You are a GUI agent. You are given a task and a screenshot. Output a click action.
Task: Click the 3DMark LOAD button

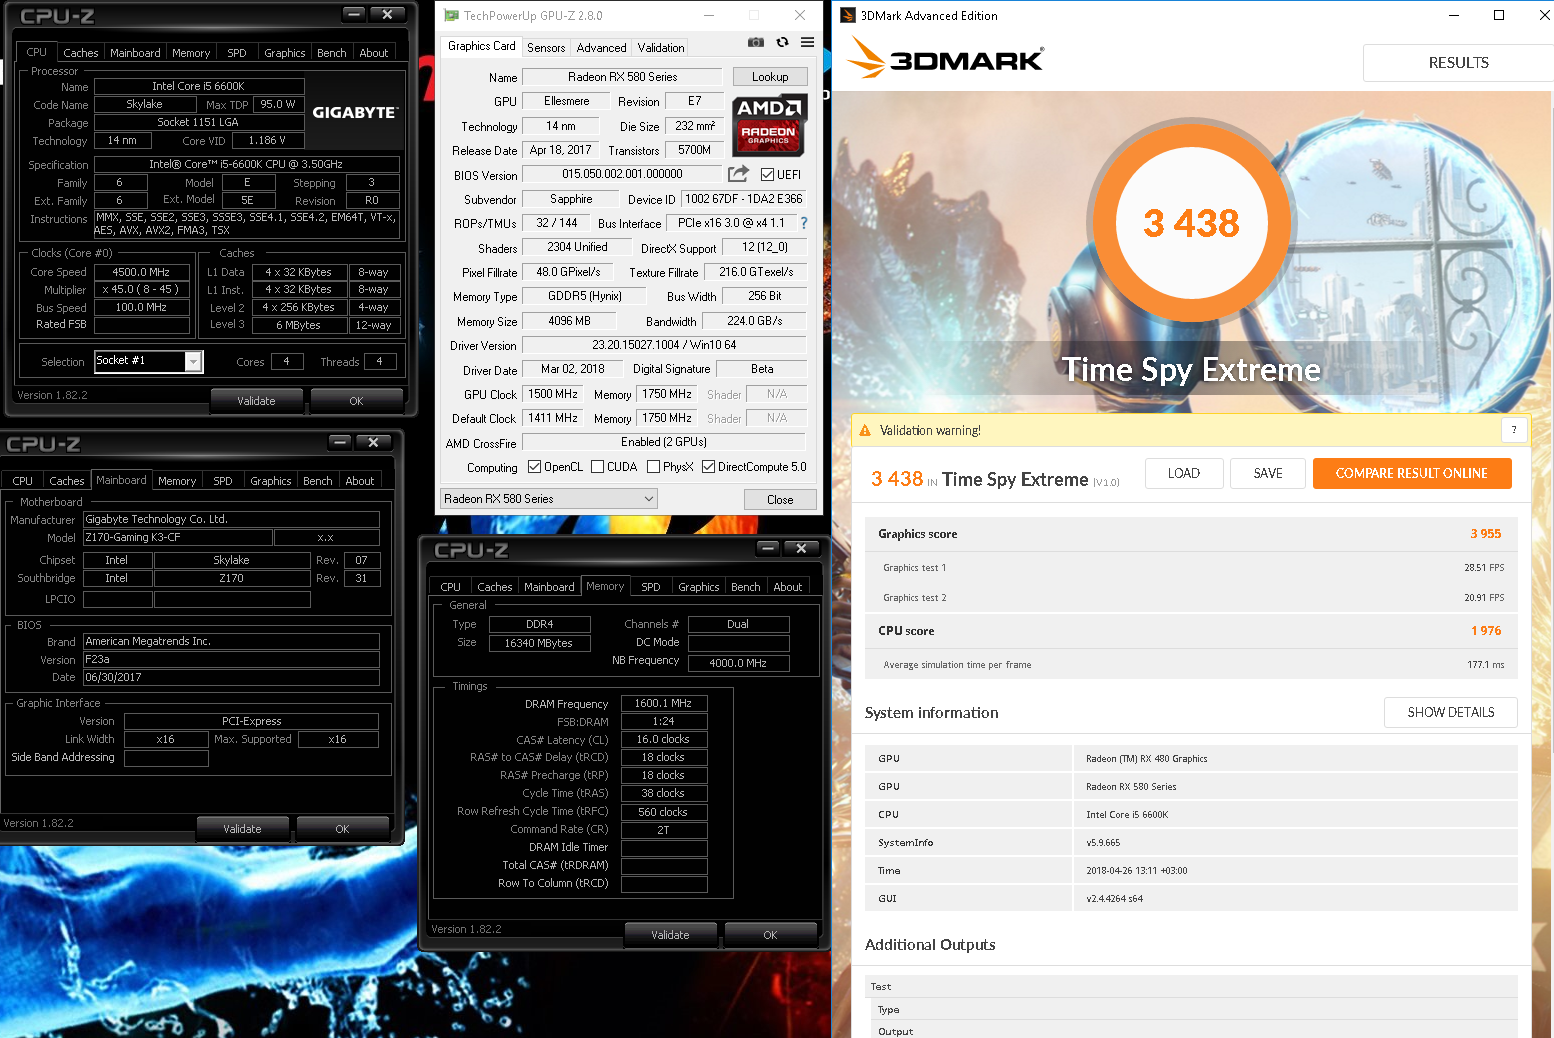coord(1184,473)
